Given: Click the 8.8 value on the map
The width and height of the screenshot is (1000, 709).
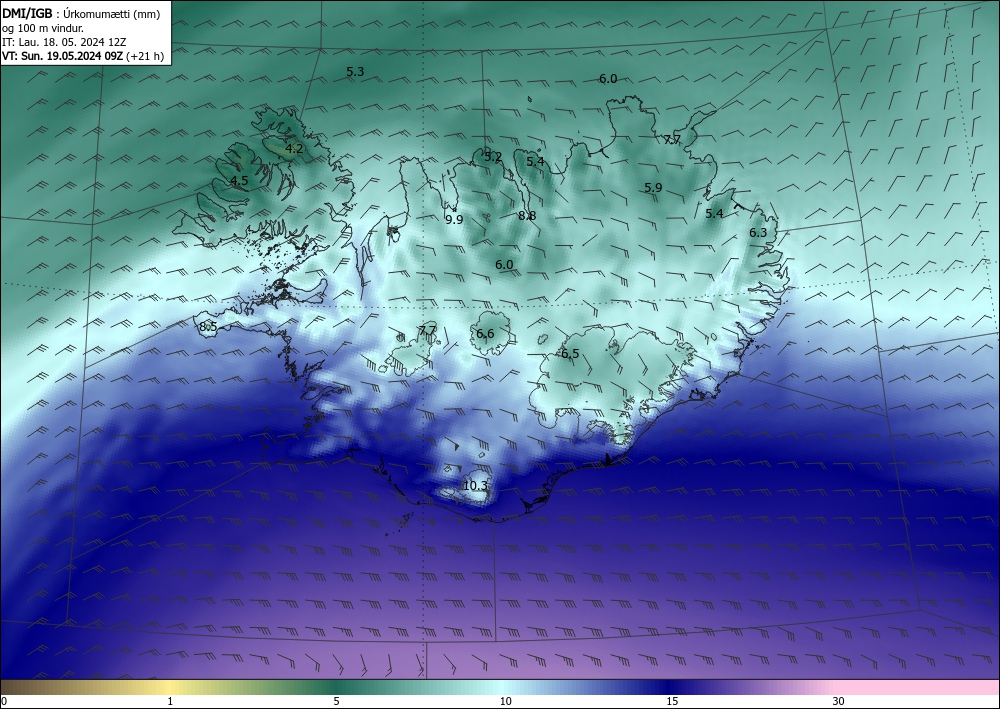Looking at the screenshot, I should click(x=527, y=216).
